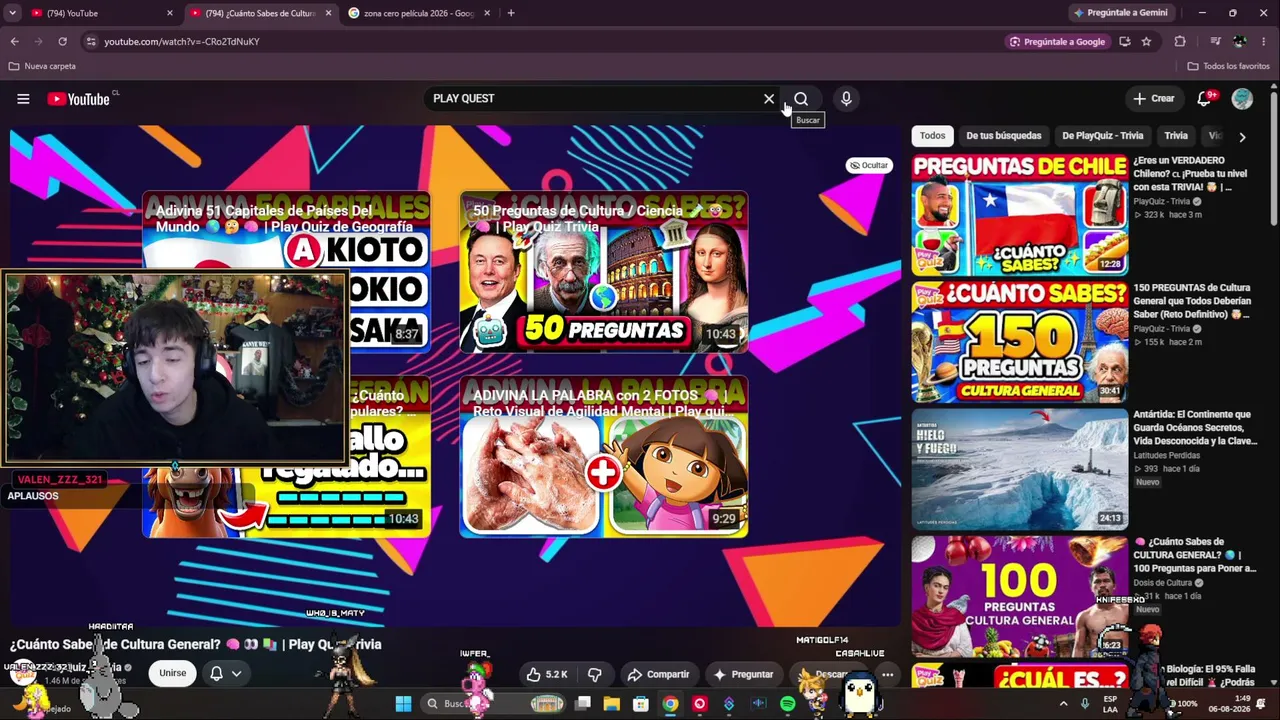Like the video with 5.2 K likes
Screen dimensions: 1280x720
click(x=547, y=674)
